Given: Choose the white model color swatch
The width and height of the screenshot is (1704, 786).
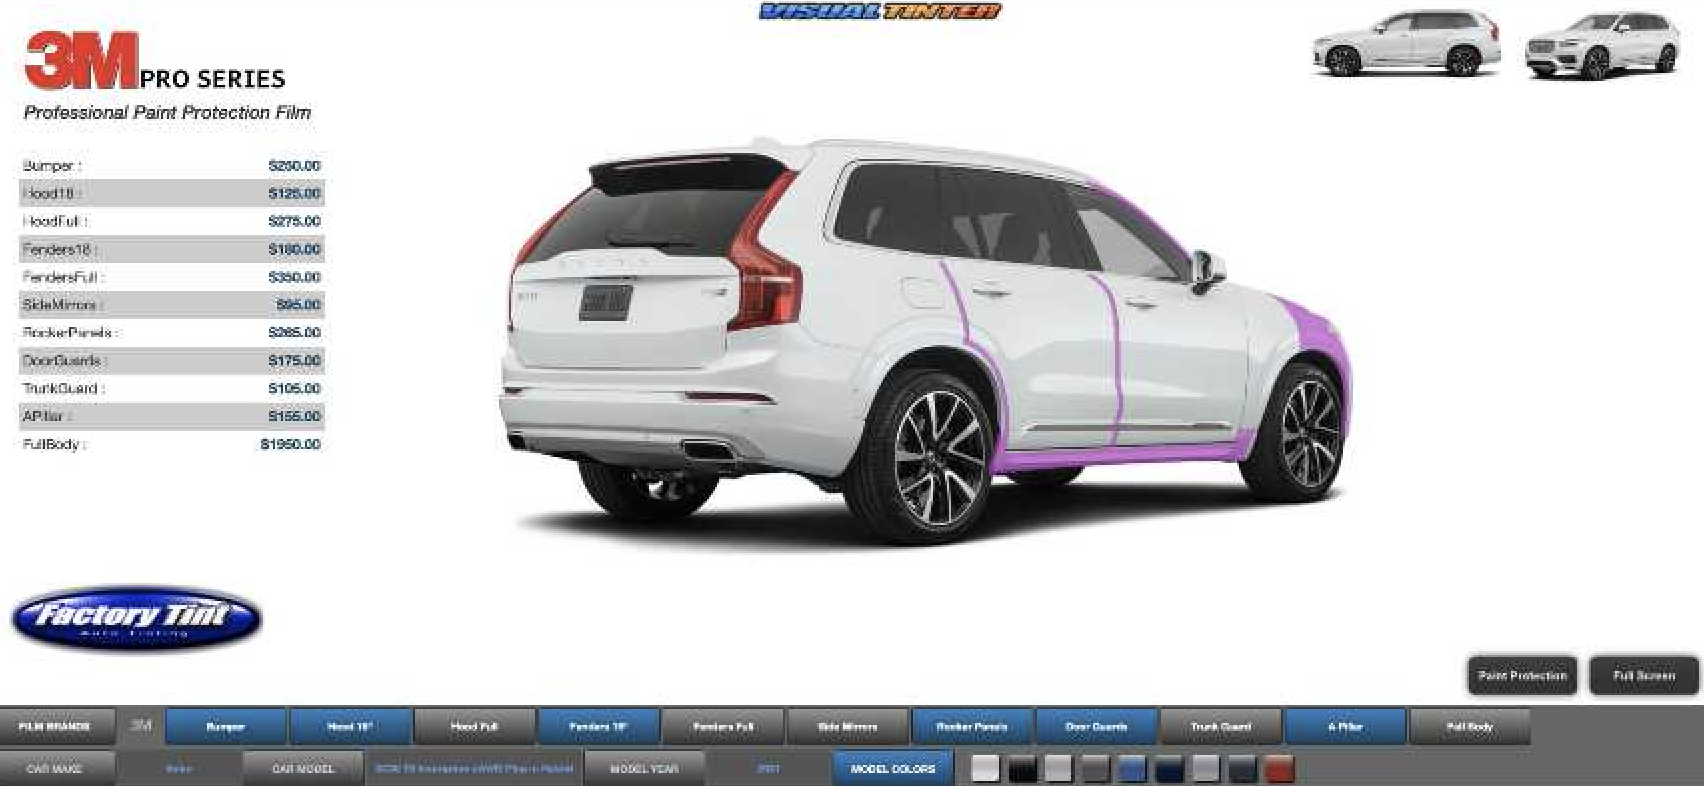Looking at the screenshot, I should pos(985,769).
